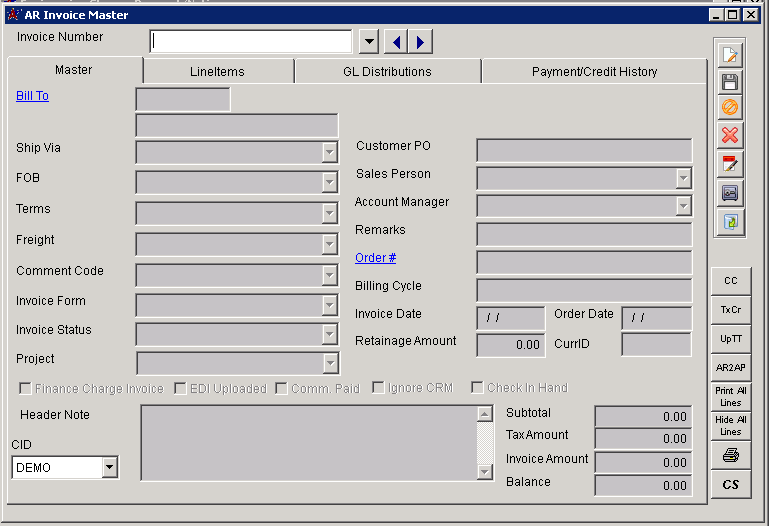Switch to the LineItems tab

(217, 72)
